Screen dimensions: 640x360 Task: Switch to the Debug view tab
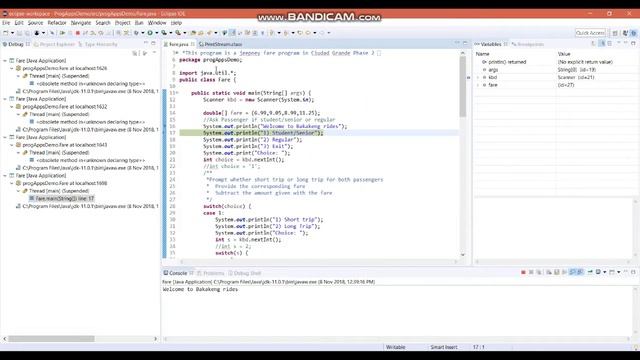[16, 44]
